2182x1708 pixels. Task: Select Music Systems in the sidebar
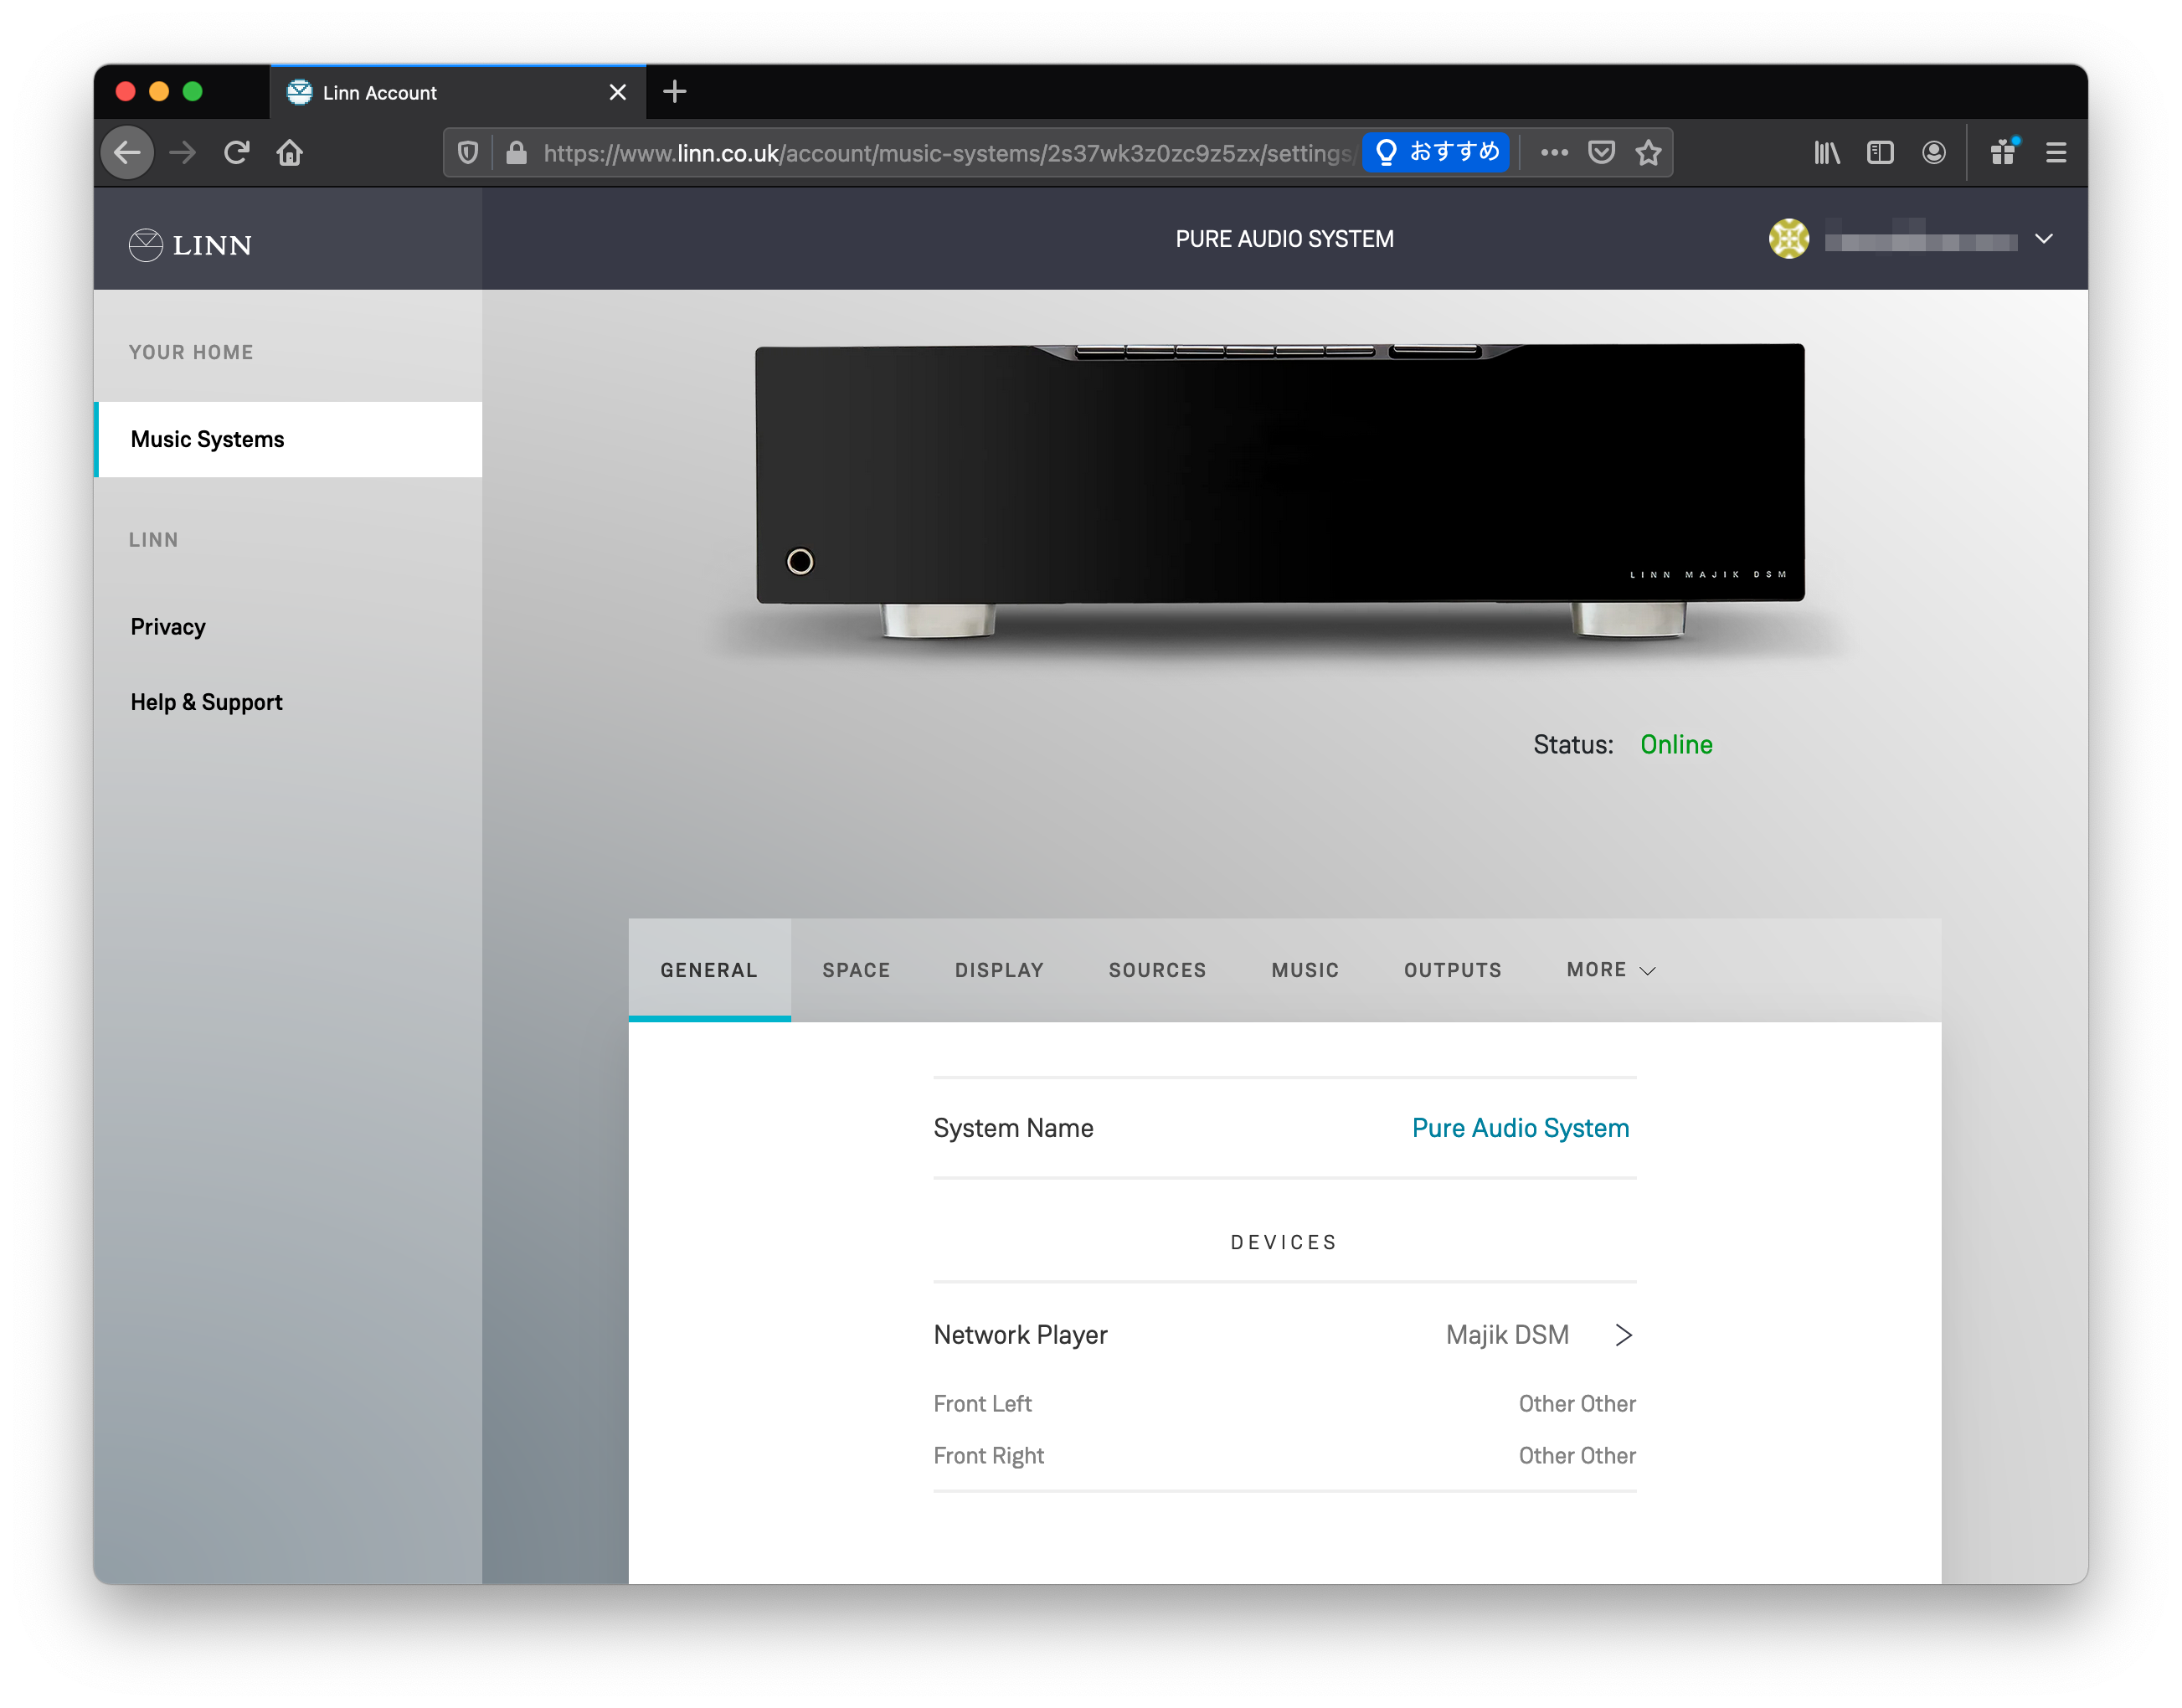tap(288, 439)
